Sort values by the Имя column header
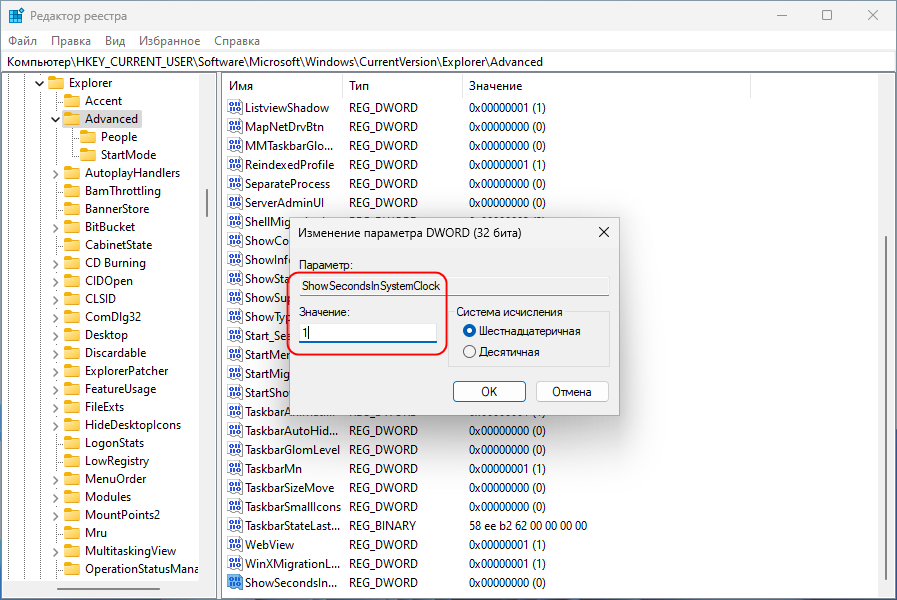 point(283,86)
